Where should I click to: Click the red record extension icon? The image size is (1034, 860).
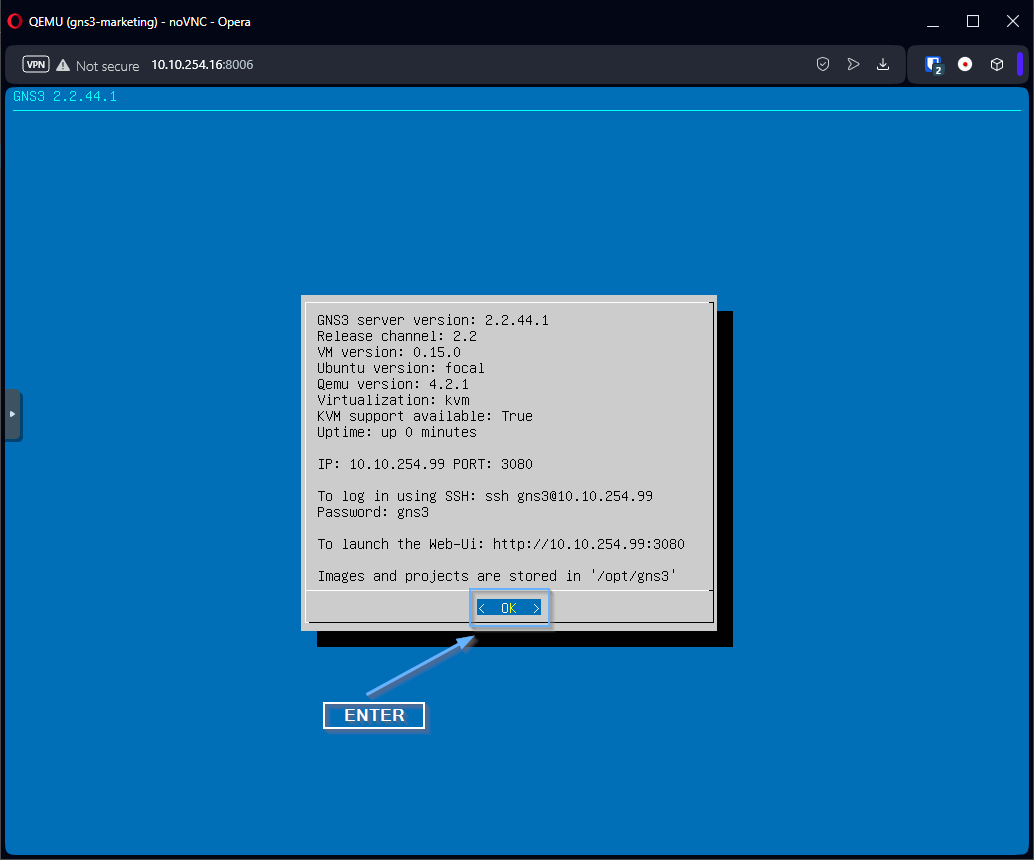965,64
